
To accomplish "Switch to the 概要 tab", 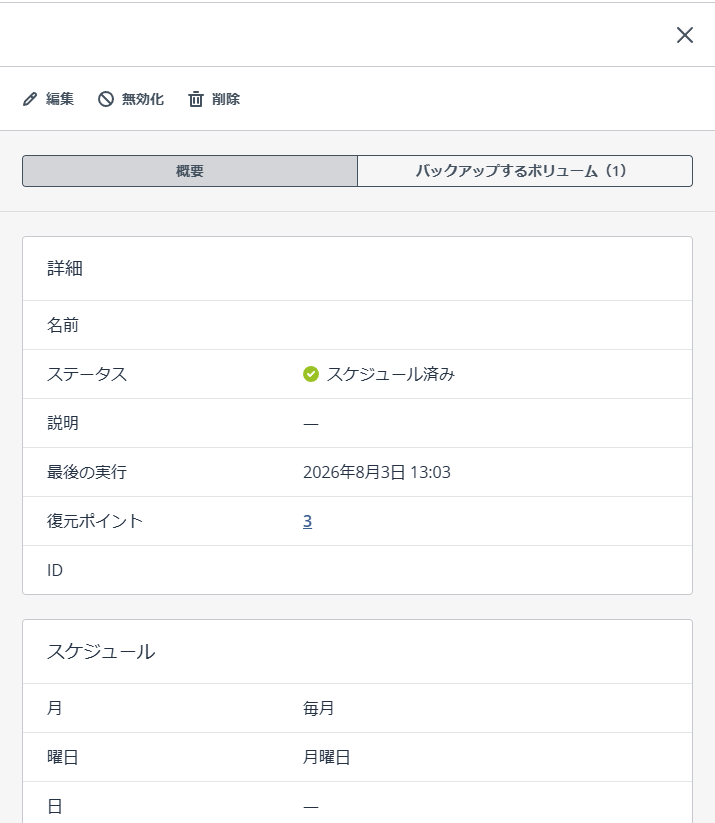I will click(x=190, y=171).
